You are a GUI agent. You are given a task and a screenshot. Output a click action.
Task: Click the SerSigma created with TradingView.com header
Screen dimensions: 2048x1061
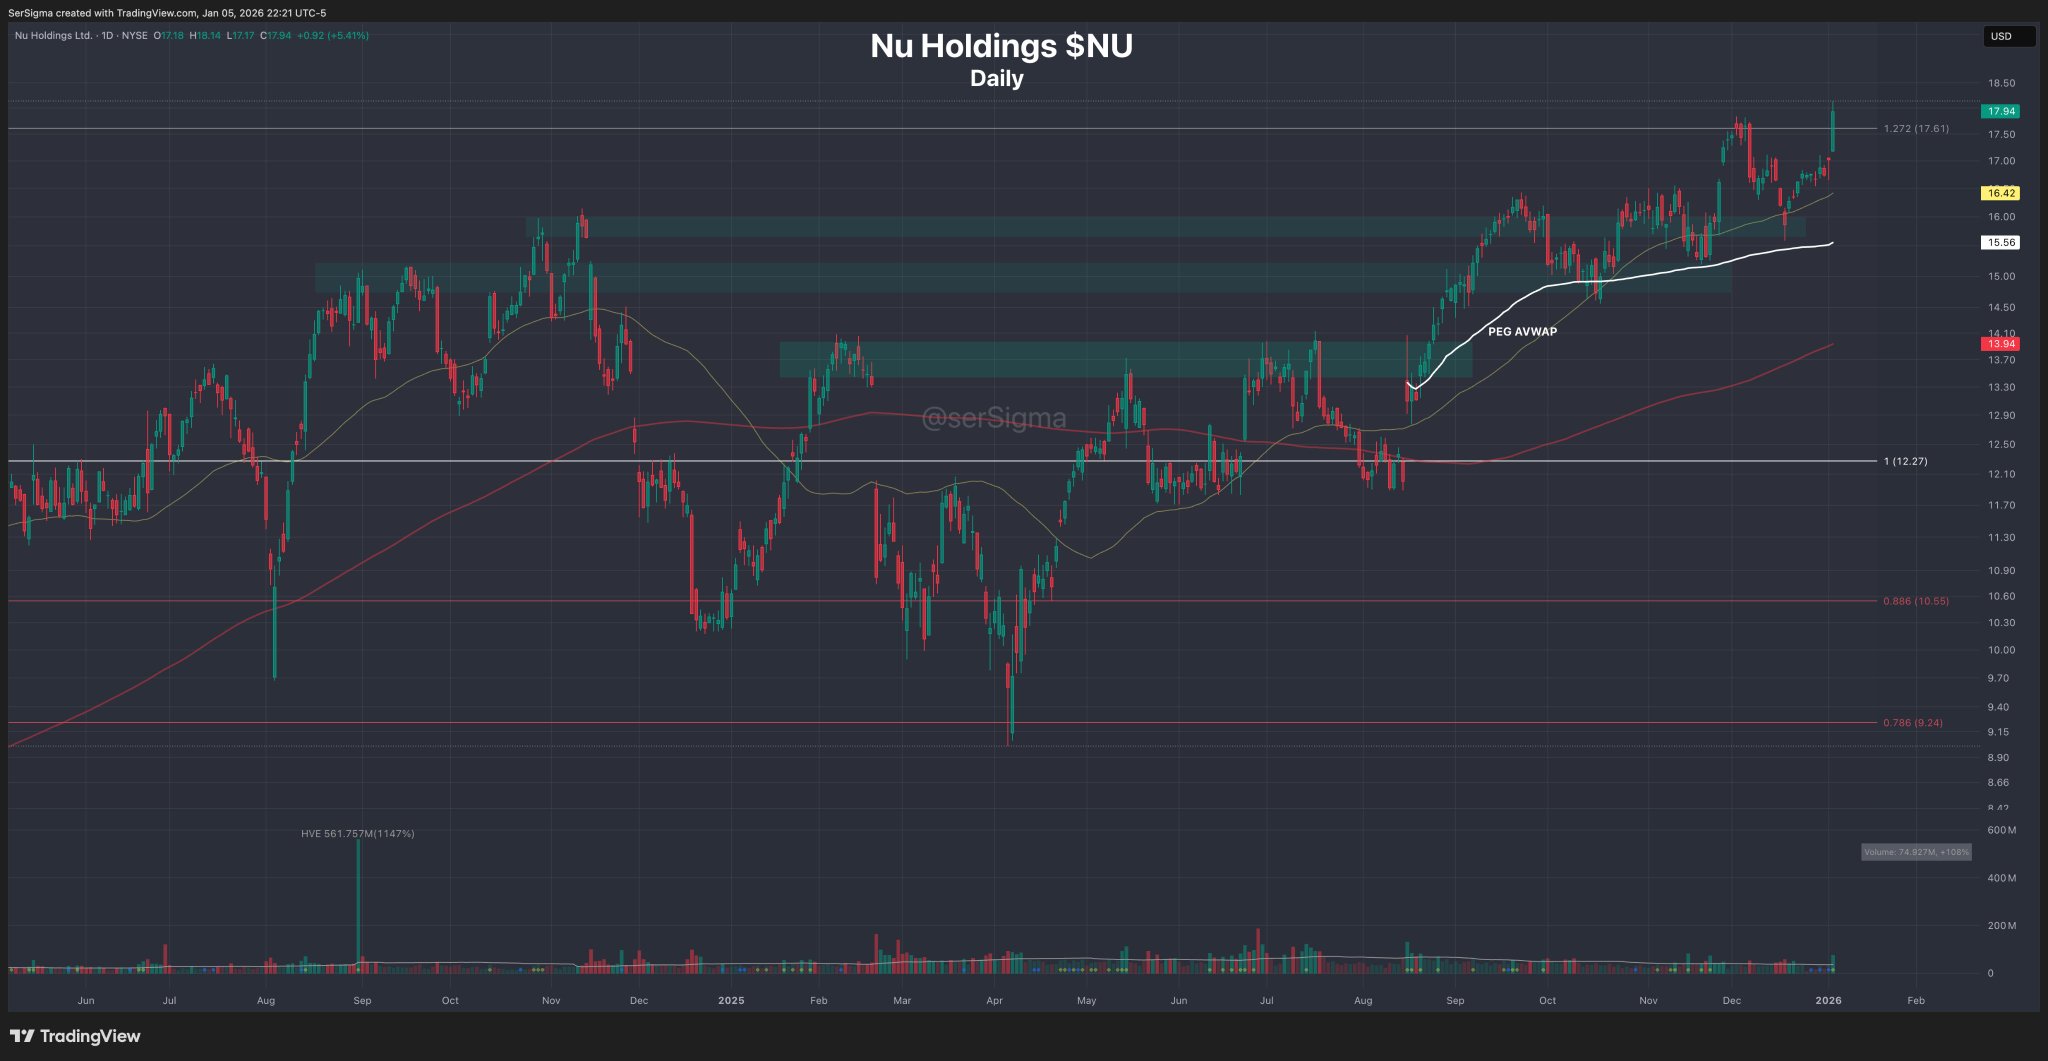pyautogui.click(x=167, y=13)
